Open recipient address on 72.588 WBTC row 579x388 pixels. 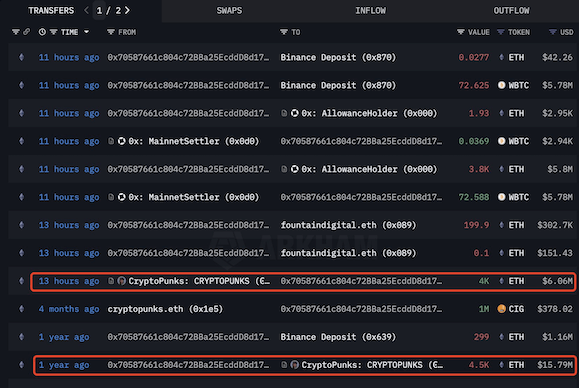(x=361, y=197)
